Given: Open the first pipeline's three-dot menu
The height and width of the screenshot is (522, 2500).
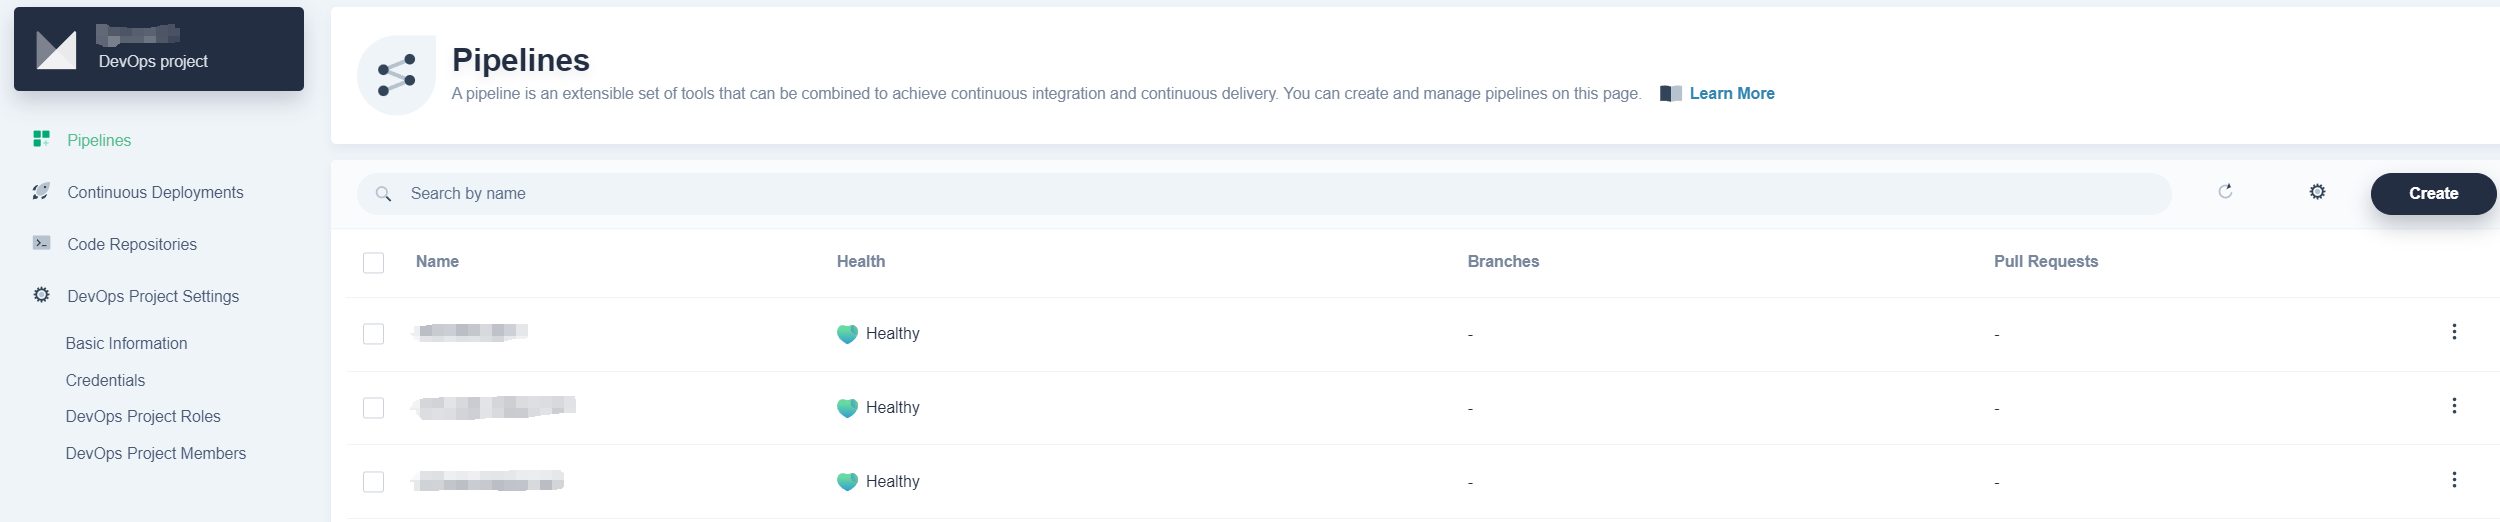Looking at the screenshot, I should click(2454, 332).
